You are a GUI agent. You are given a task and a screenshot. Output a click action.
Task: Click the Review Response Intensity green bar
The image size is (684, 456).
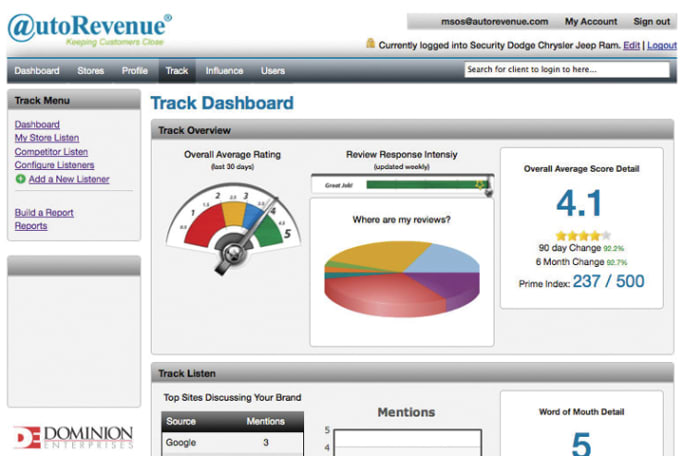tap(418, 185)
